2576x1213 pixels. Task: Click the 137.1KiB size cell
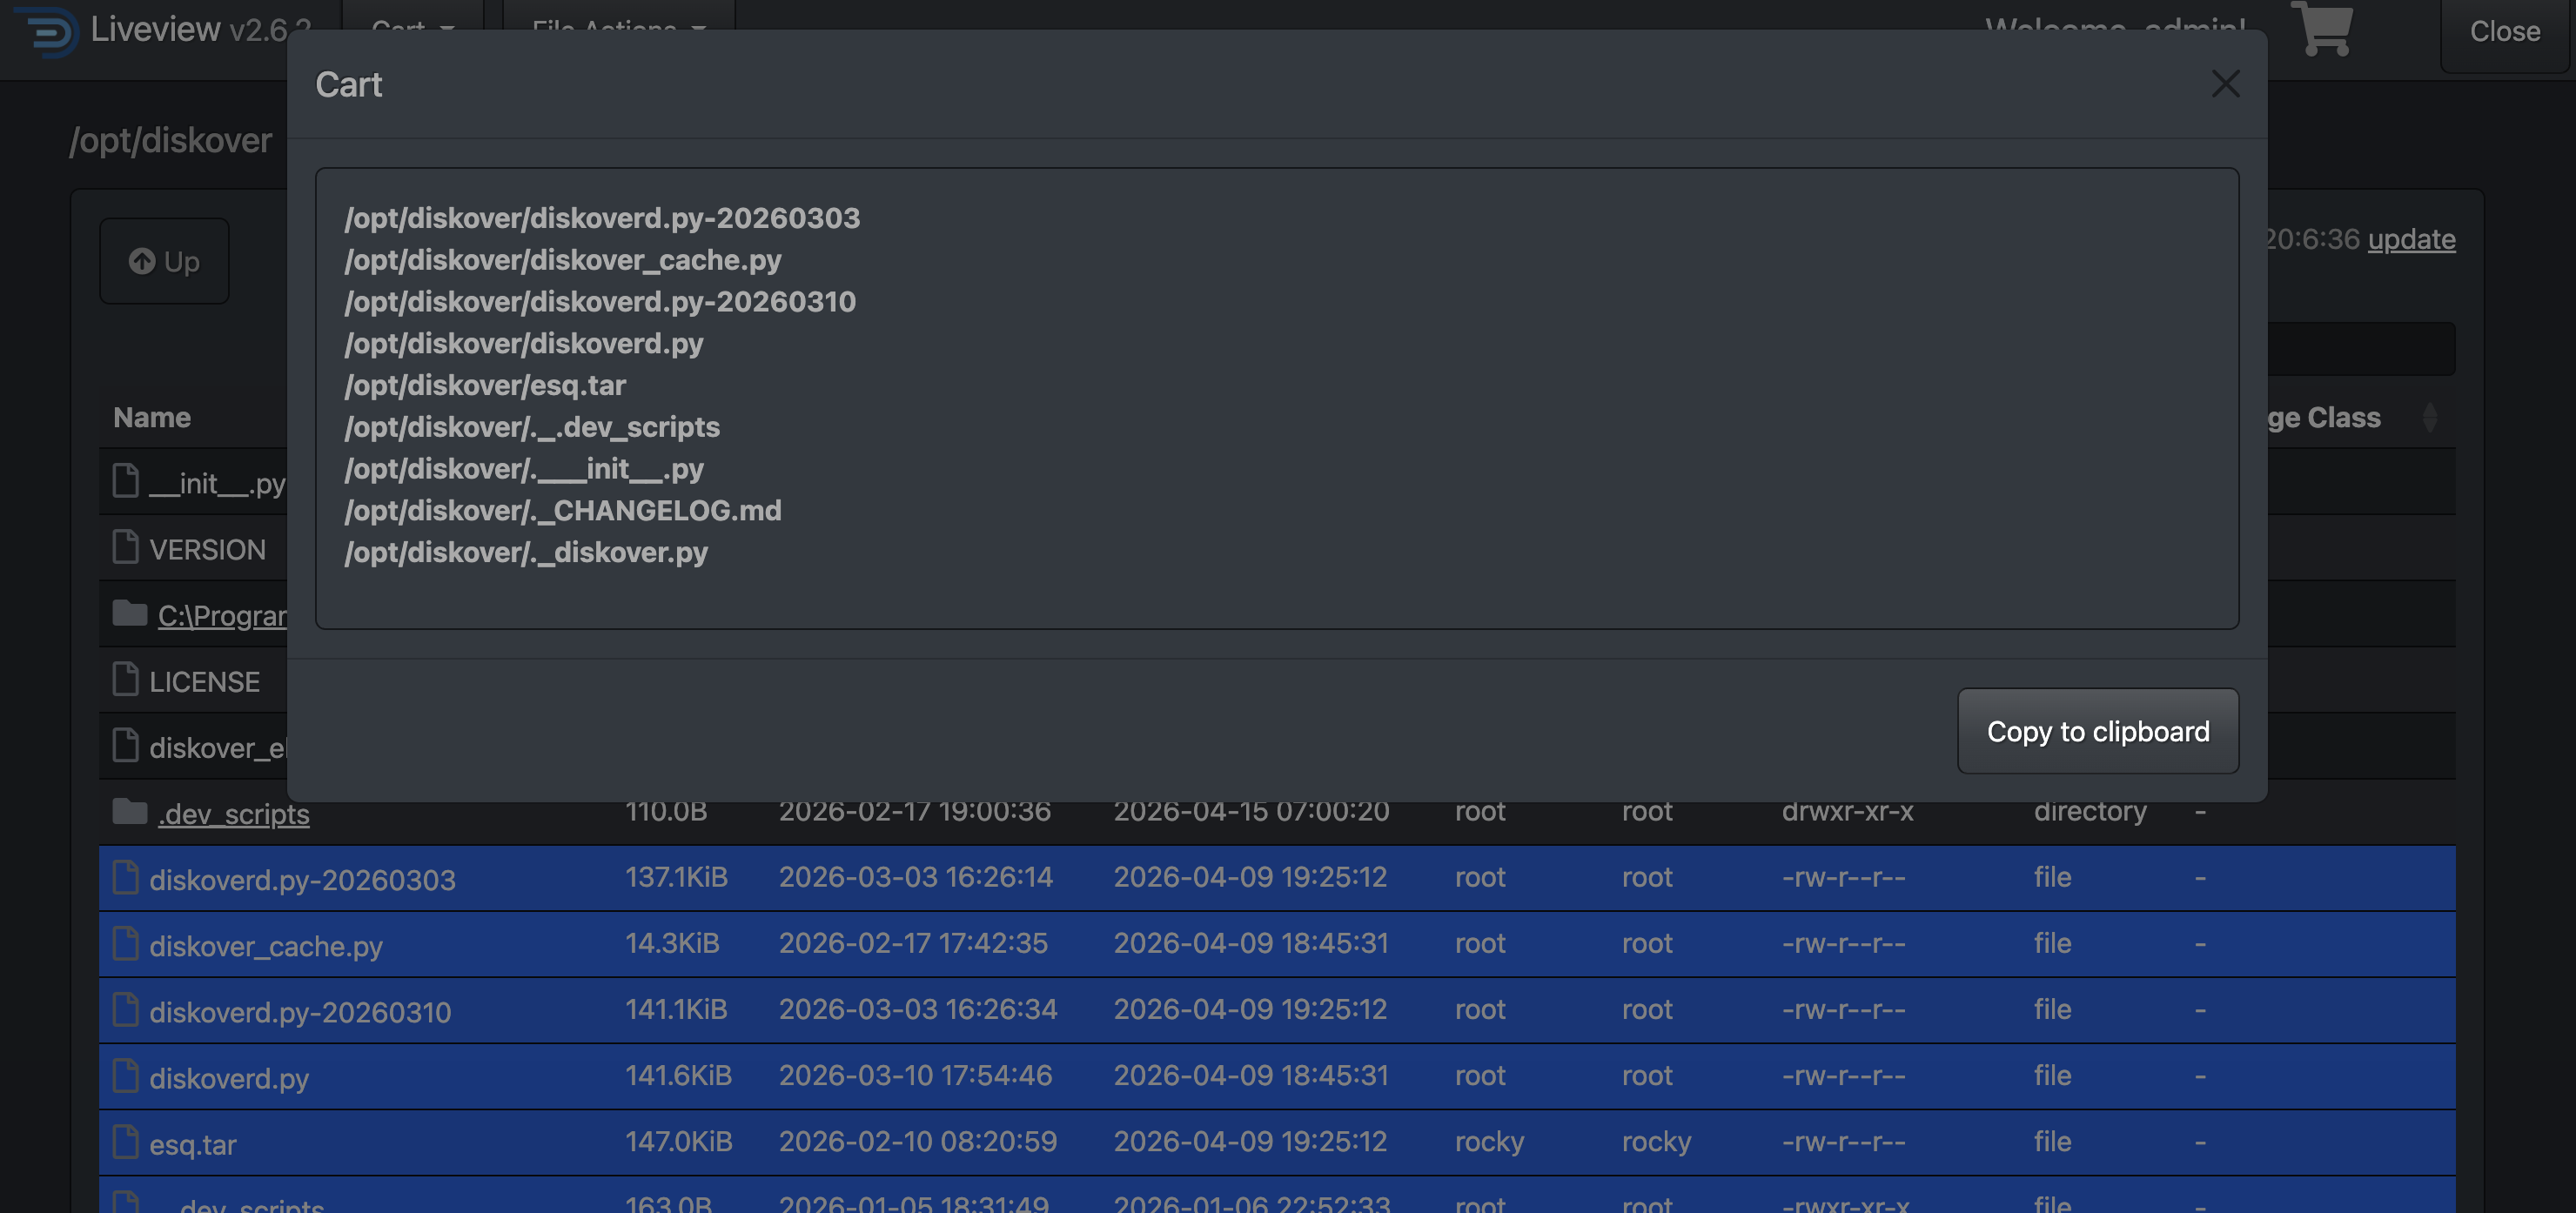(x=677, y=877)
